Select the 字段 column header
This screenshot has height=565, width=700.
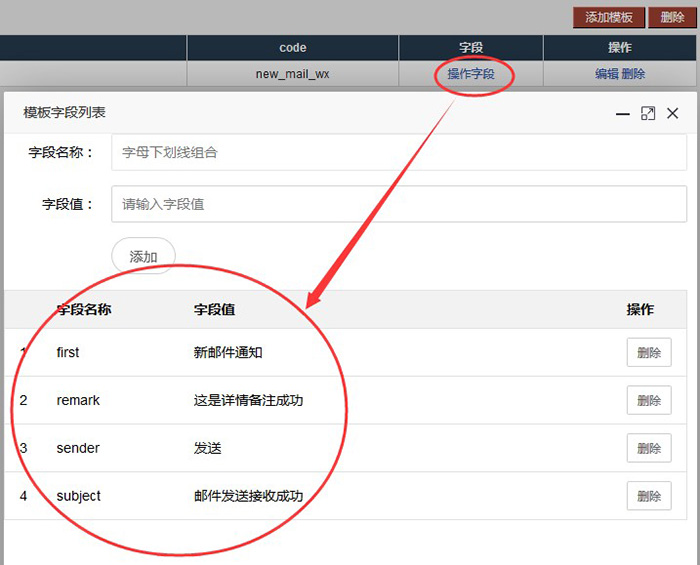tap(471, 48)
